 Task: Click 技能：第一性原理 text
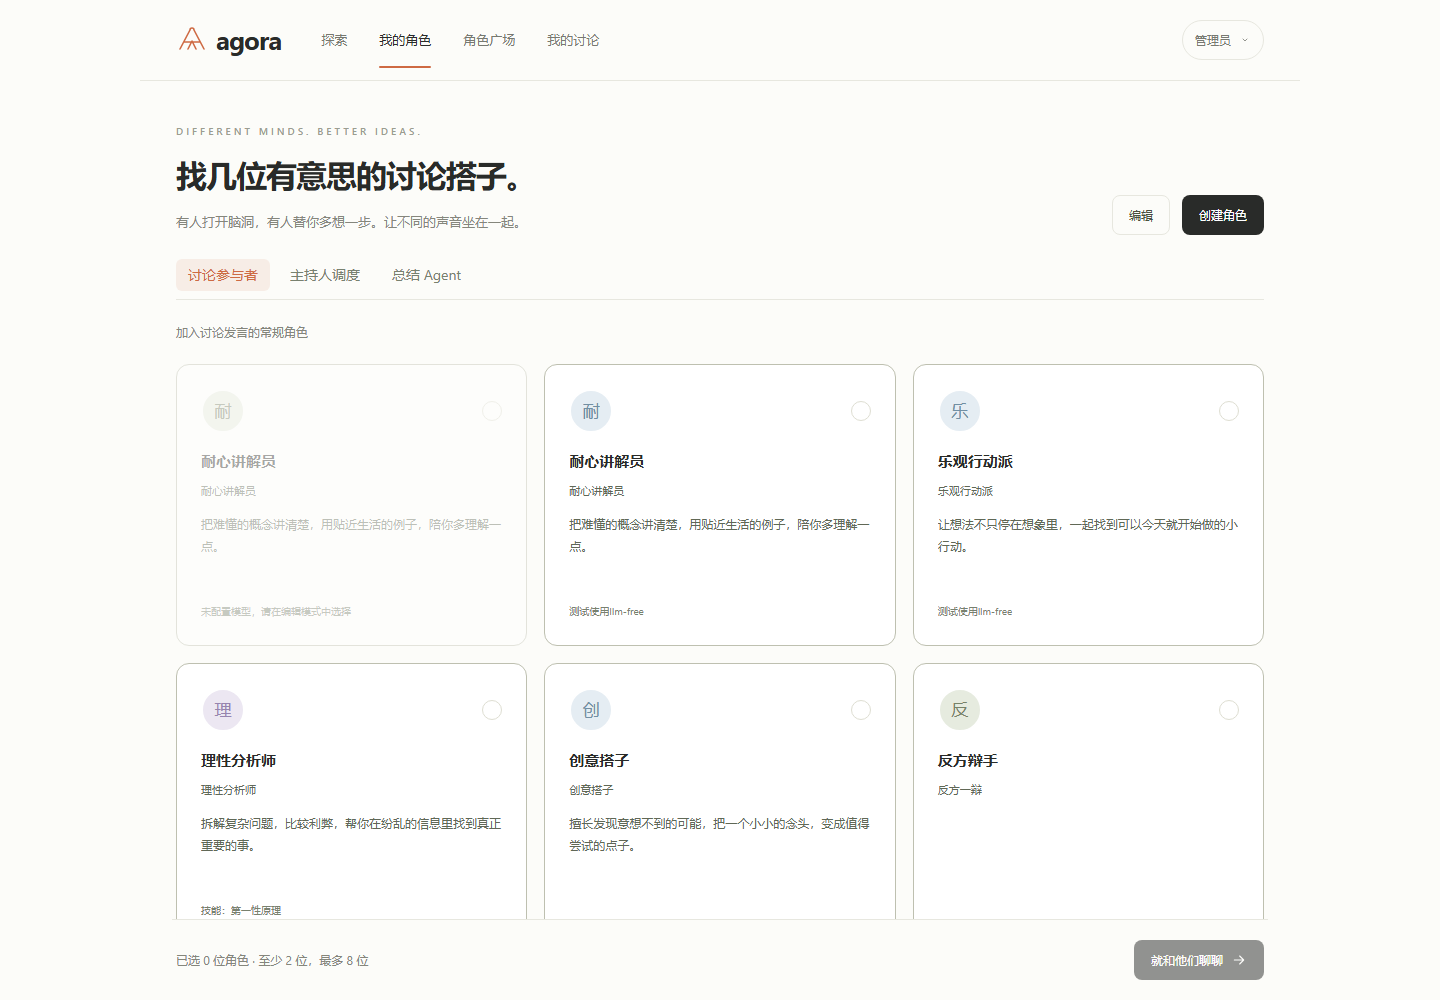241,910
